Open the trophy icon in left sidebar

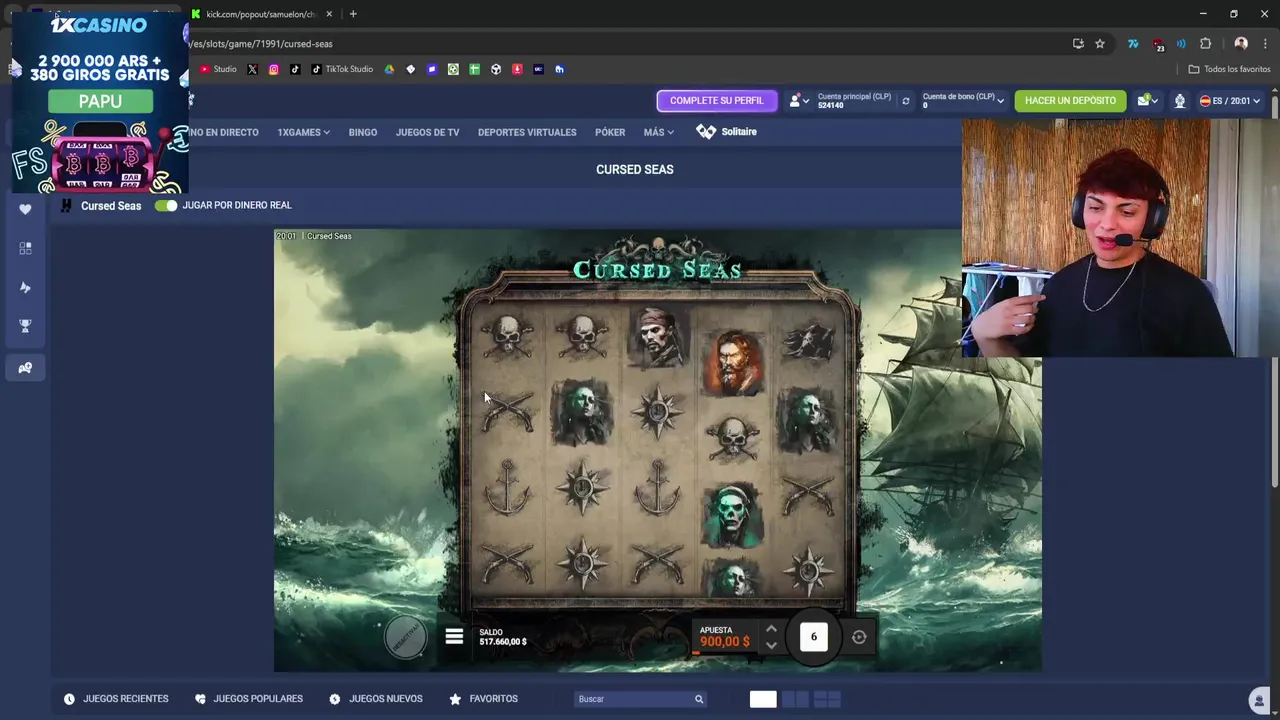coord(25,326)
